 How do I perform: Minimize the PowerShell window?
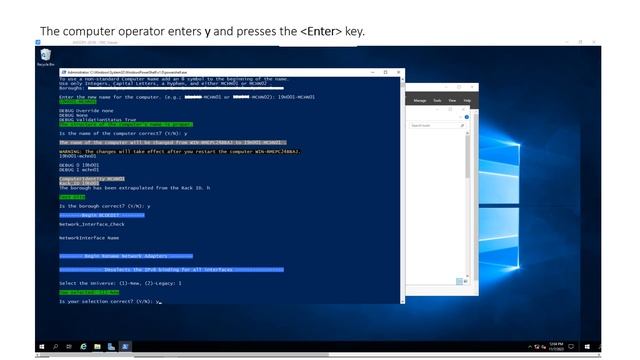click(372, 72)
